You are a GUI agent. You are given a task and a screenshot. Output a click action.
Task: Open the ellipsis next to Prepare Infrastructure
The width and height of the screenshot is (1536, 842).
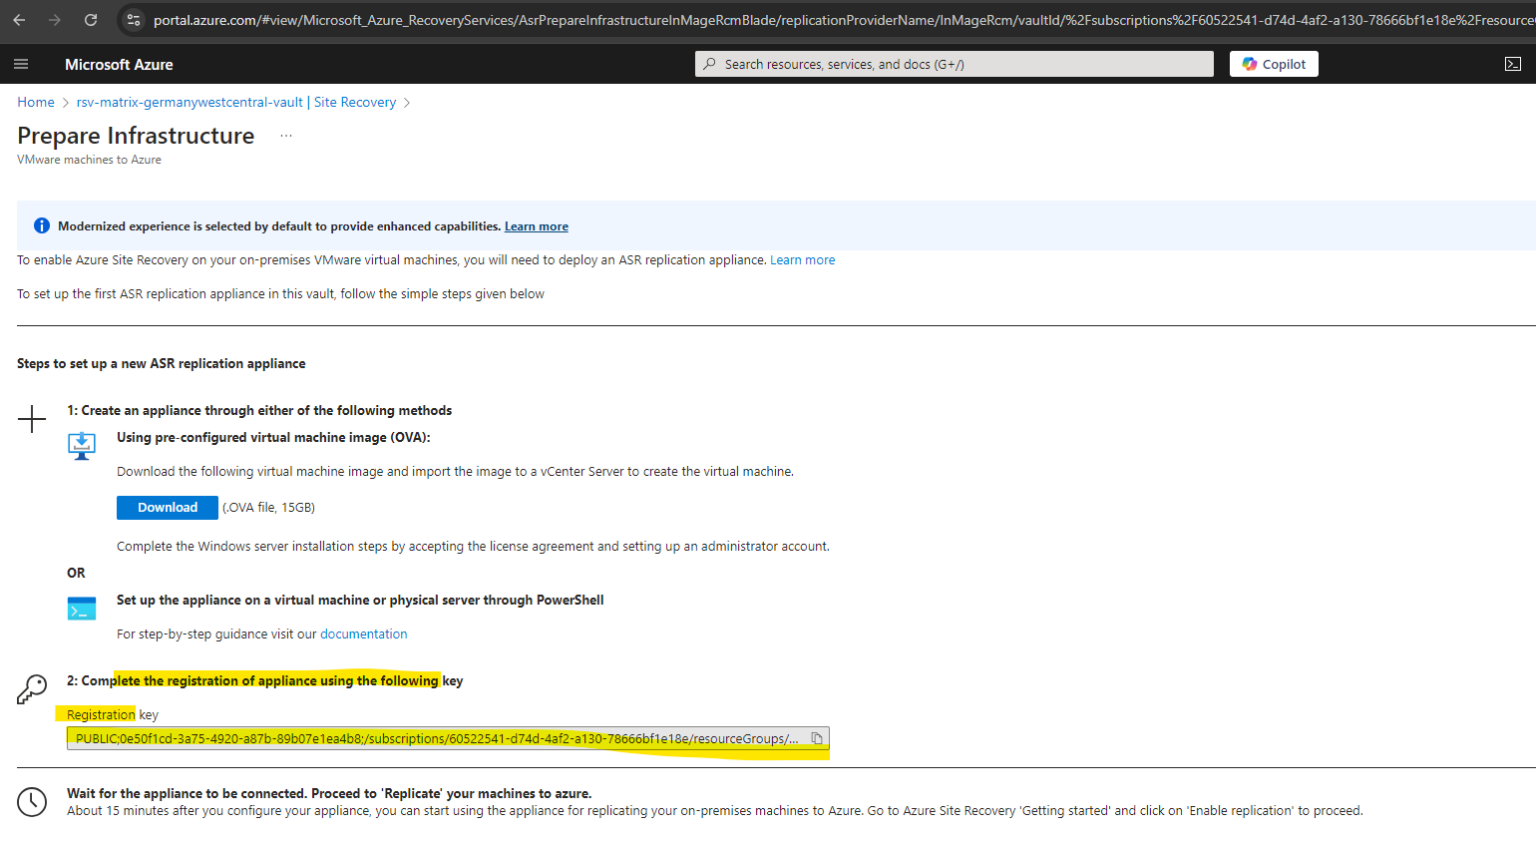click(286, 135)
